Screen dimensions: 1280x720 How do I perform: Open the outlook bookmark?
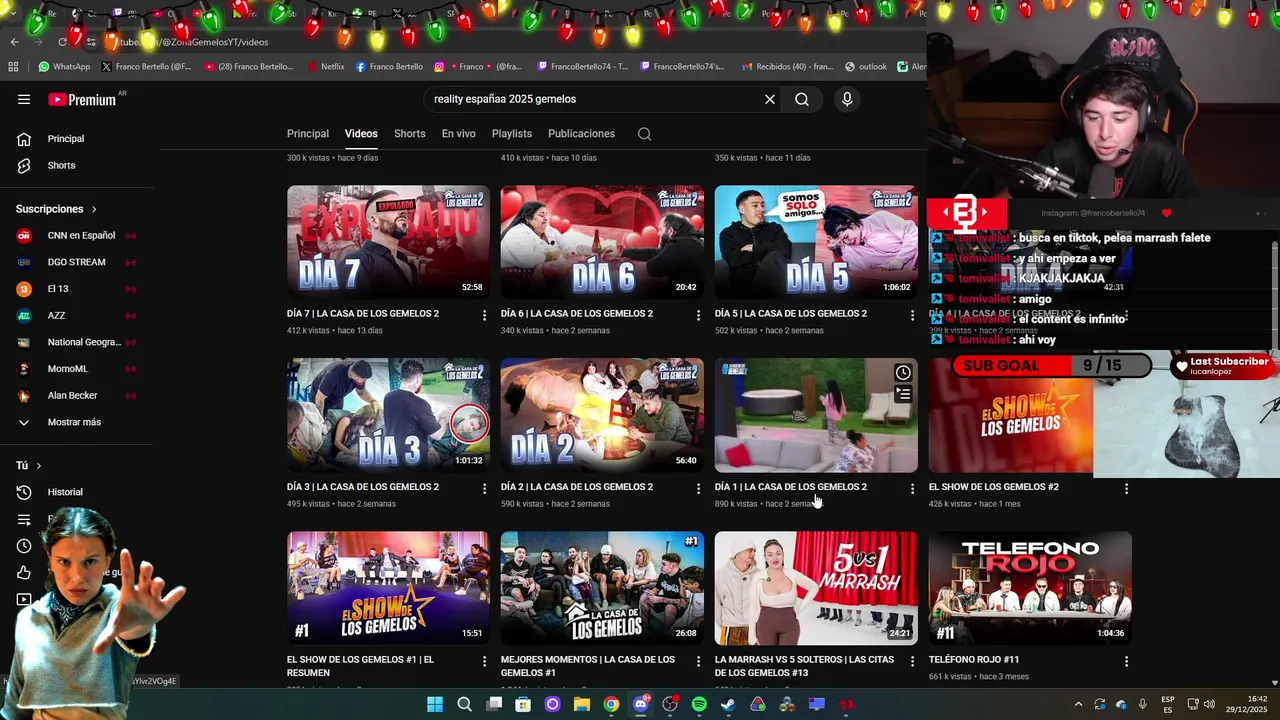pos(866,67)
